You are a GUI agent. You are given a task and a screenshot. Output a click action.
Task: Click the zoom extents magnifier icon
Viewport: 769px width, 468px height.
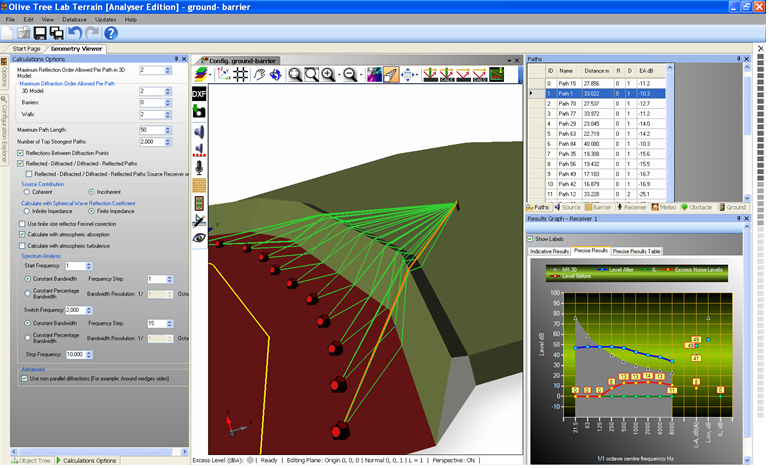[295, 75]
